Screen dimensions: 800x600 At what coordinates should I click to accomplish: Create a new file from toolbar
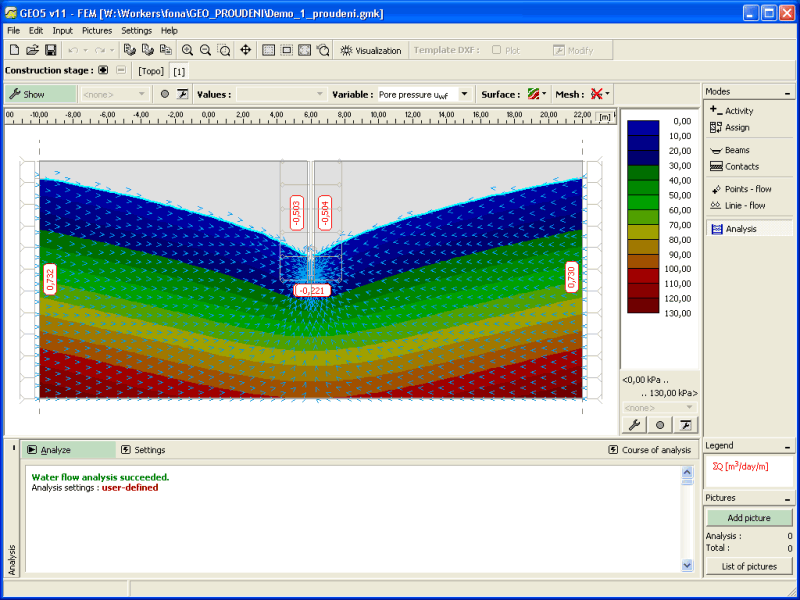pos(15,50)
